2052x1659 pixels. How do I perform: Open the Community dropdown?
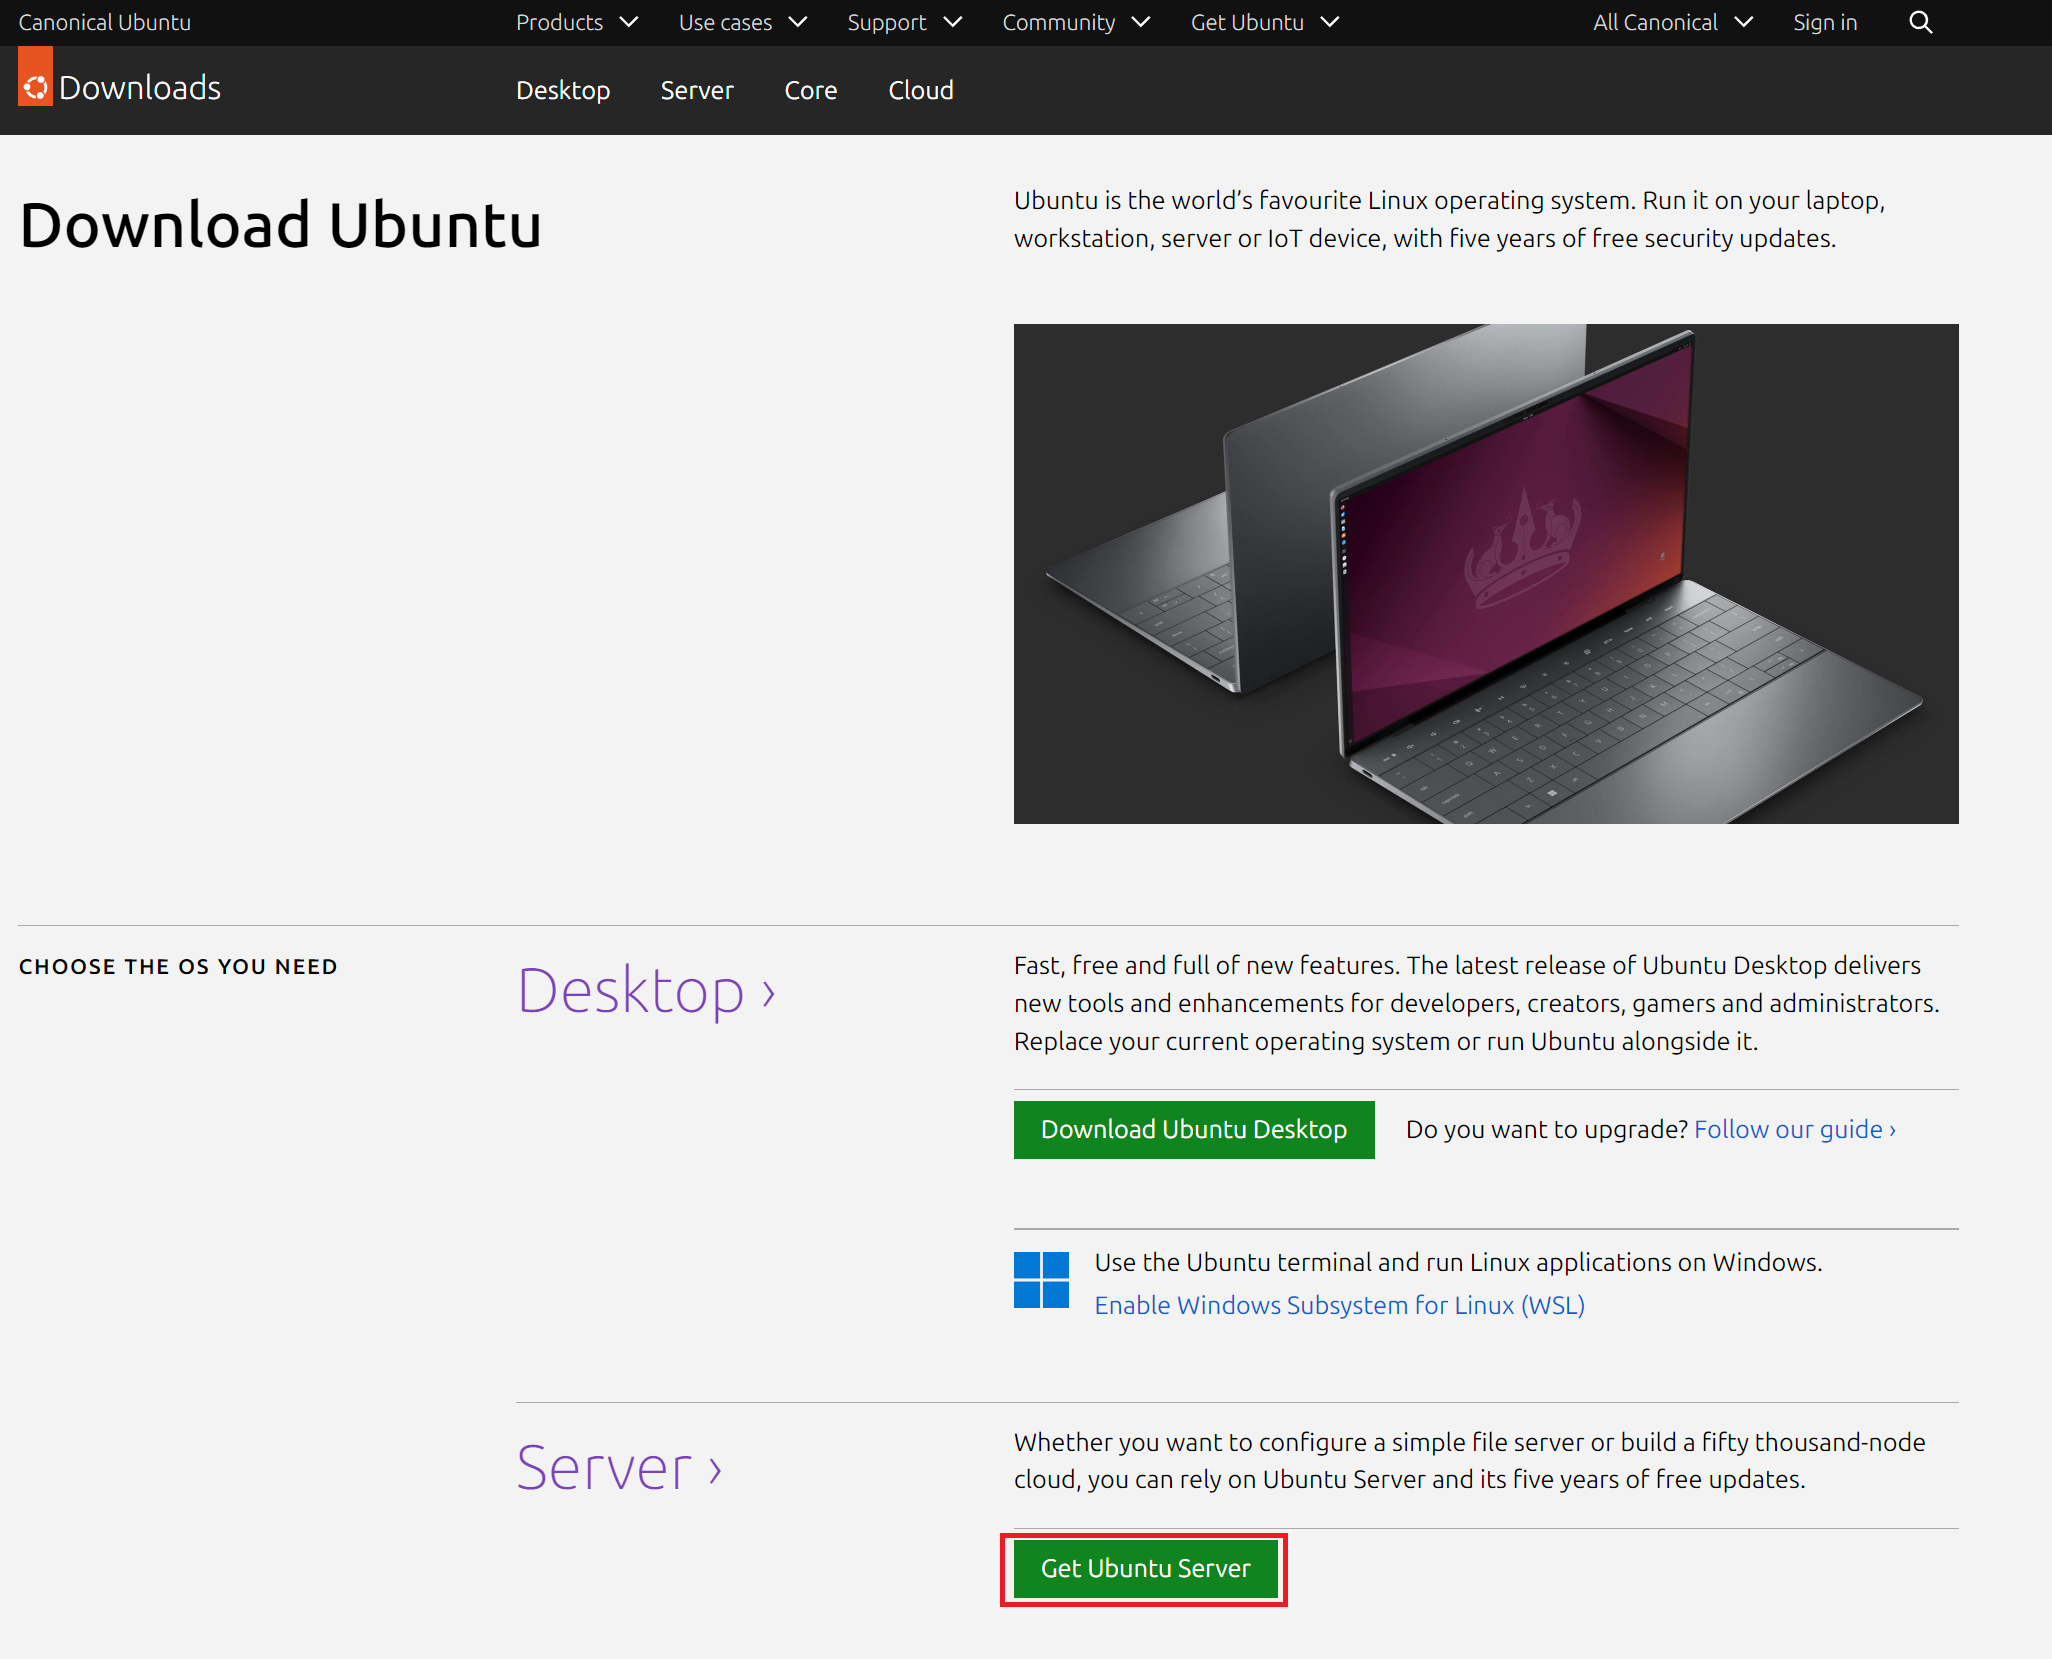tap(1075, 22)
